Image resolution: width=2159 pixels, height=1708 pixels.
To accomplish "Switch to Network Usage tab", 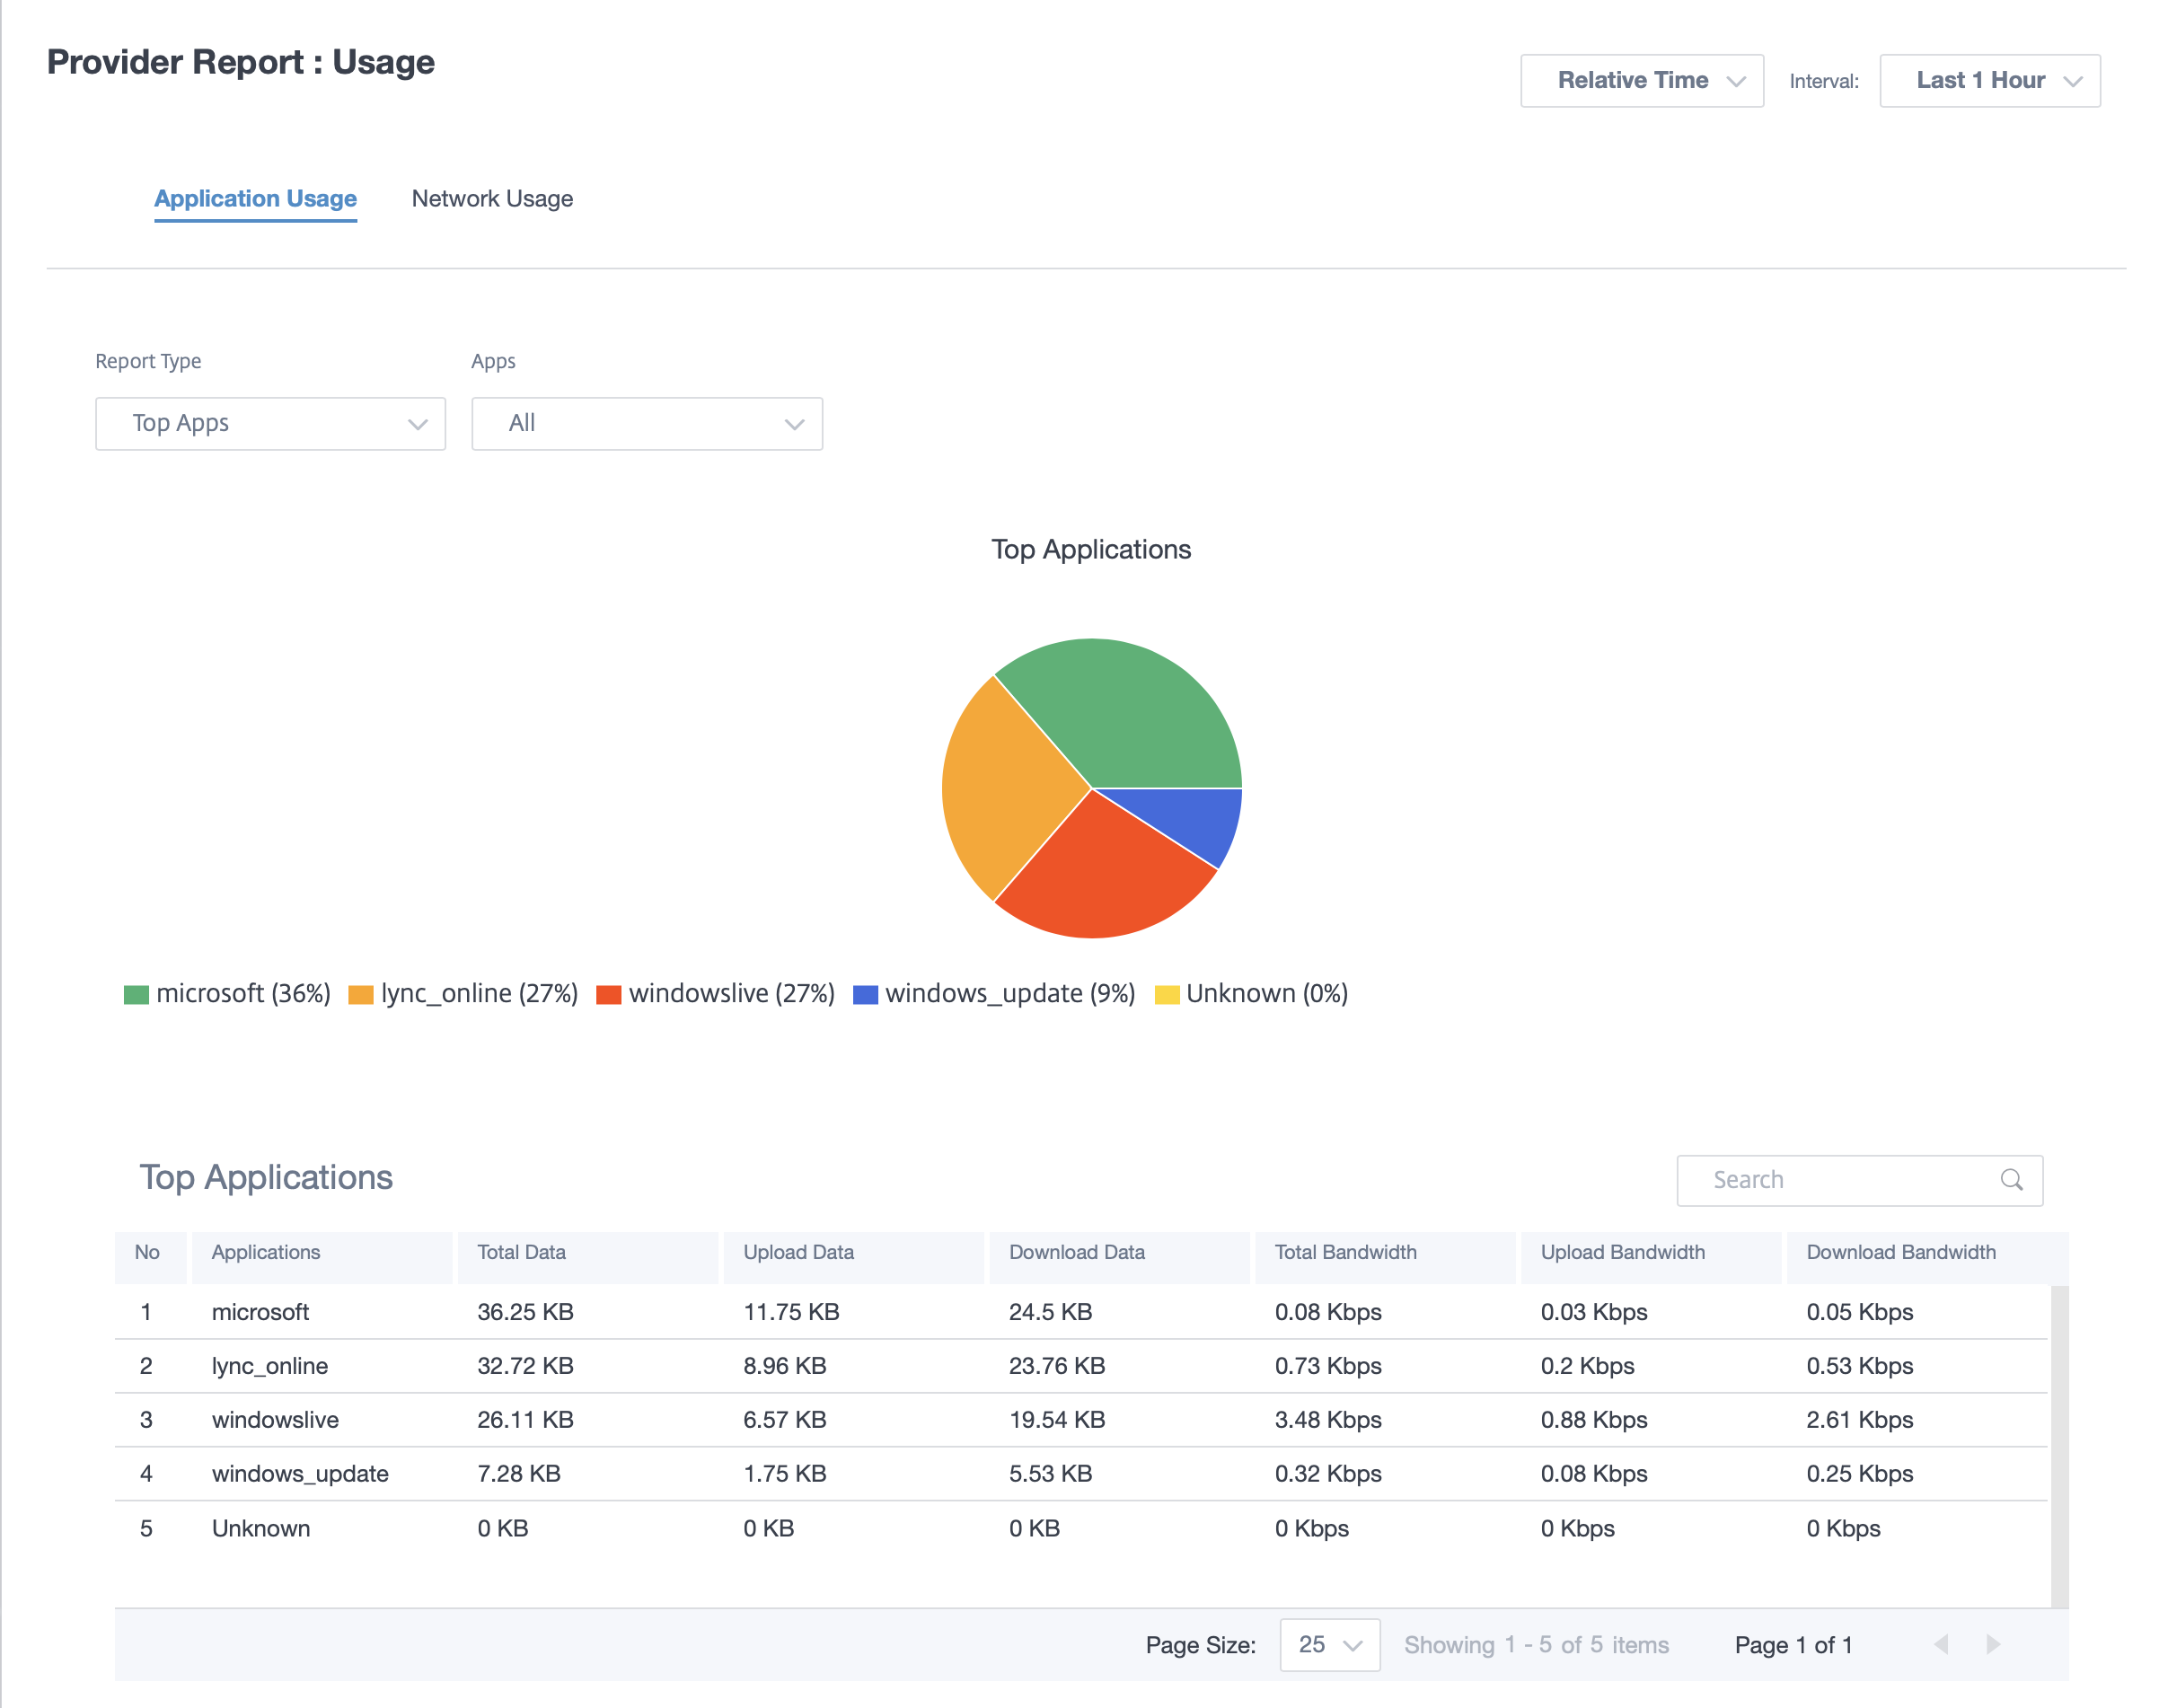I will tap(492, 198).
